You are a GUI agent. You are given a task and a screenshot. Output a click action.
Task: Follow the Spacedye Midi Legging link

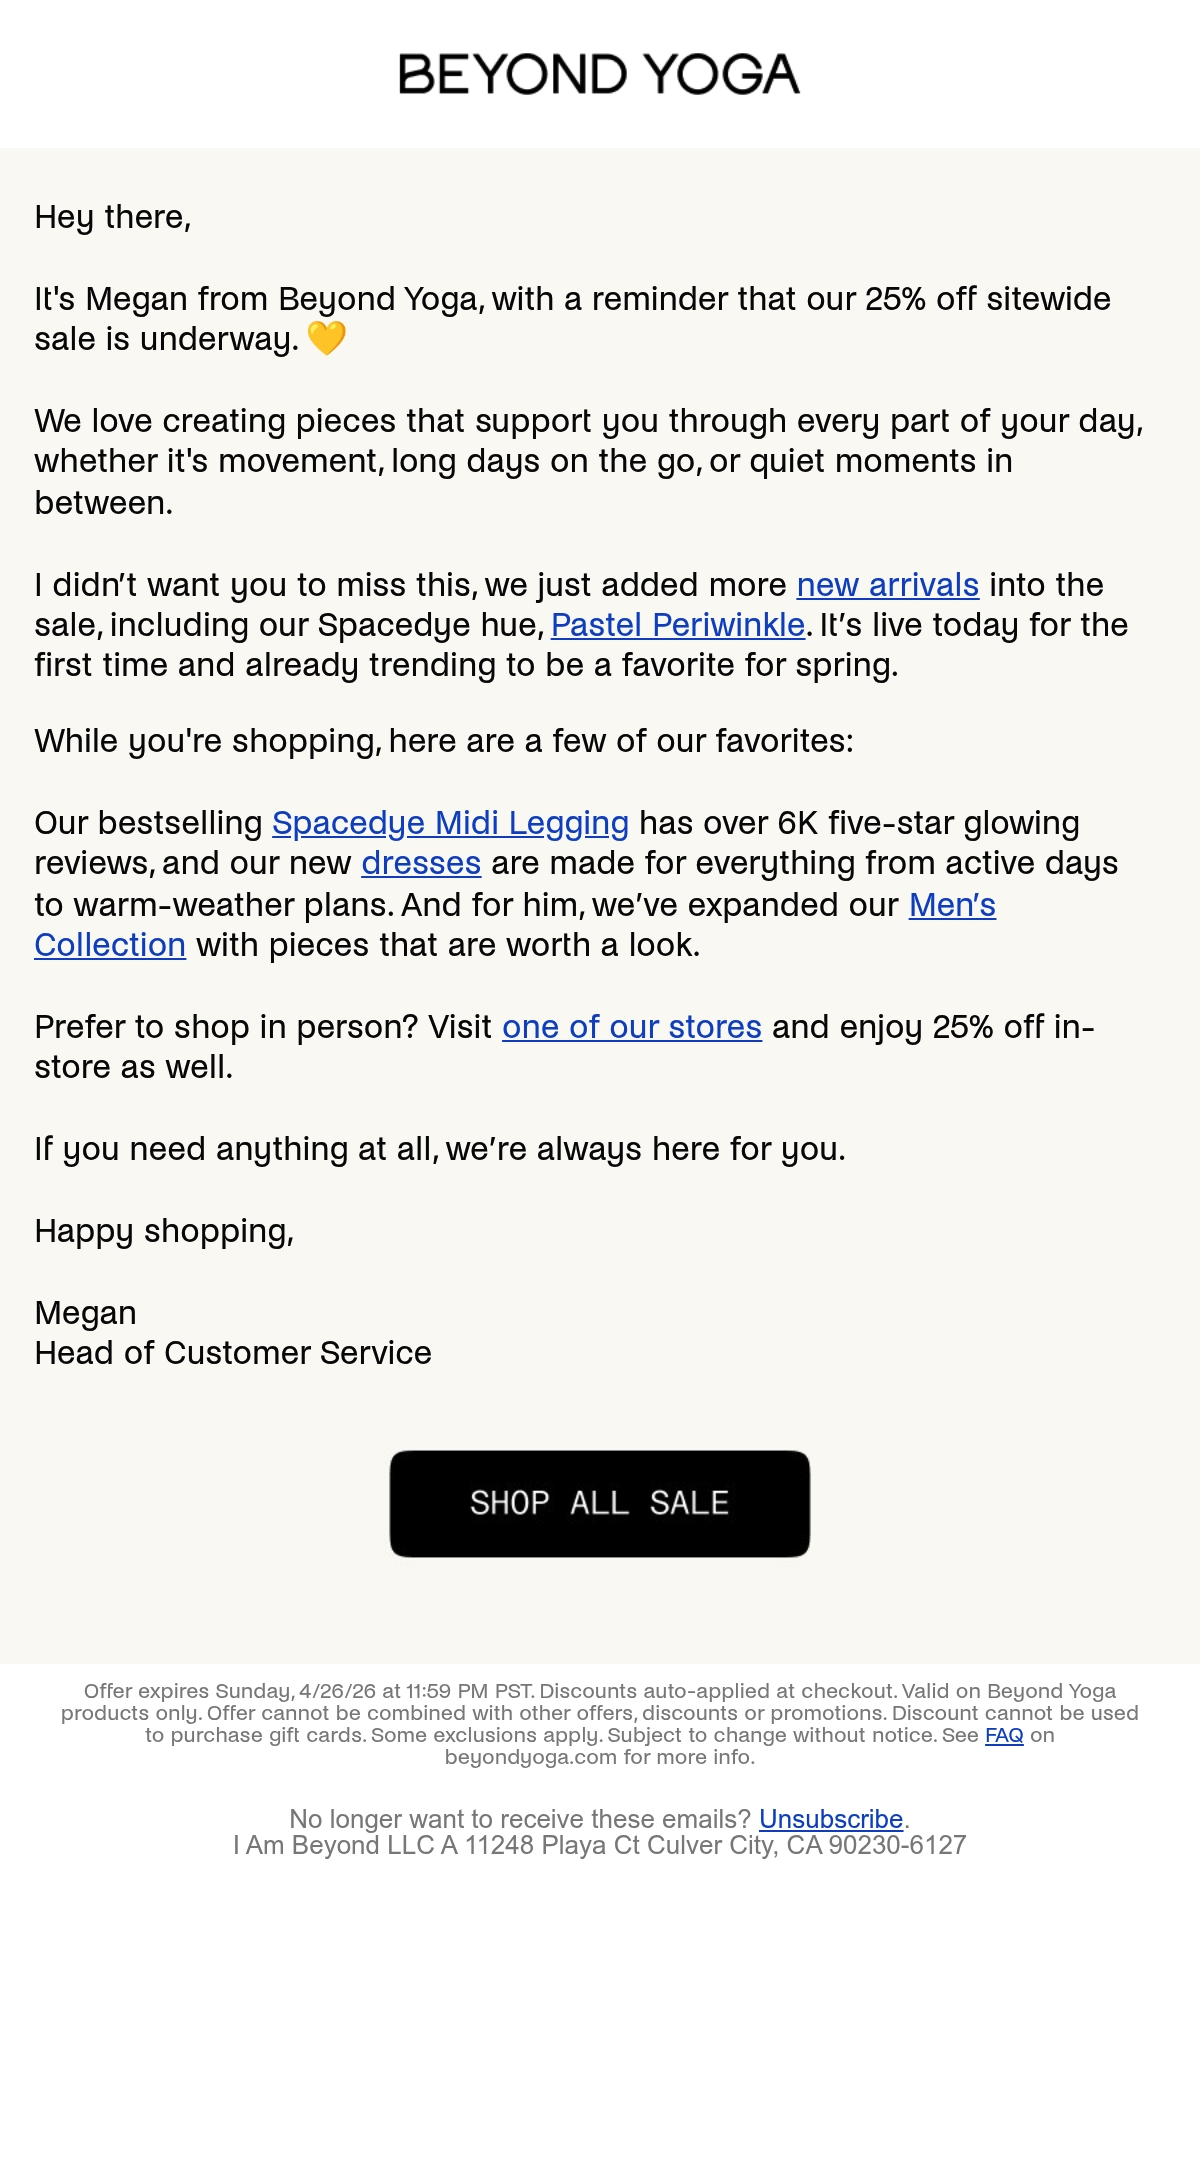(450, 823)
